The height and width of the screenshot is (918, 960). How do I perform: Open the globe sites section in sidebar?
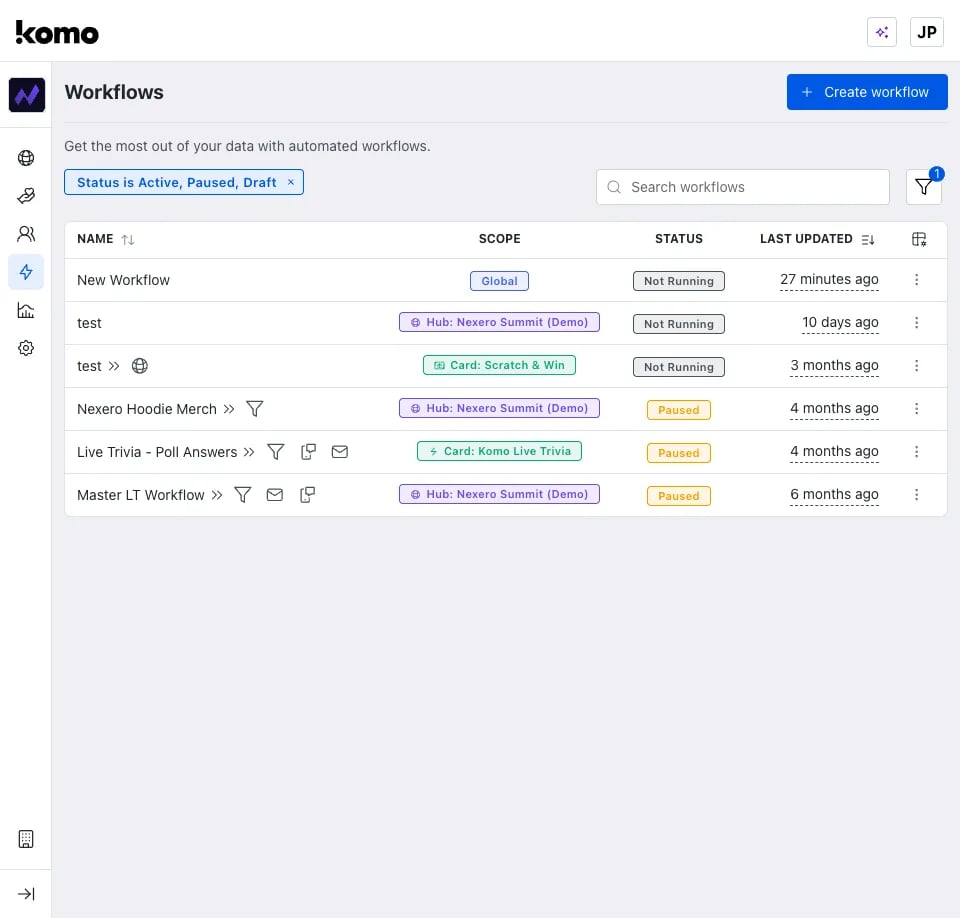coord(26,158)
